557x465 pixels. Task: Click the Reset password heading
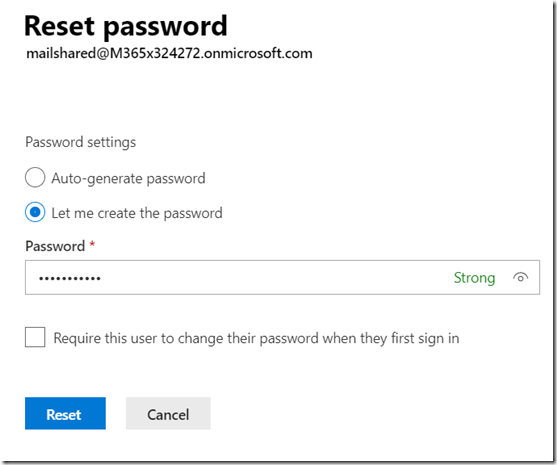126,26
